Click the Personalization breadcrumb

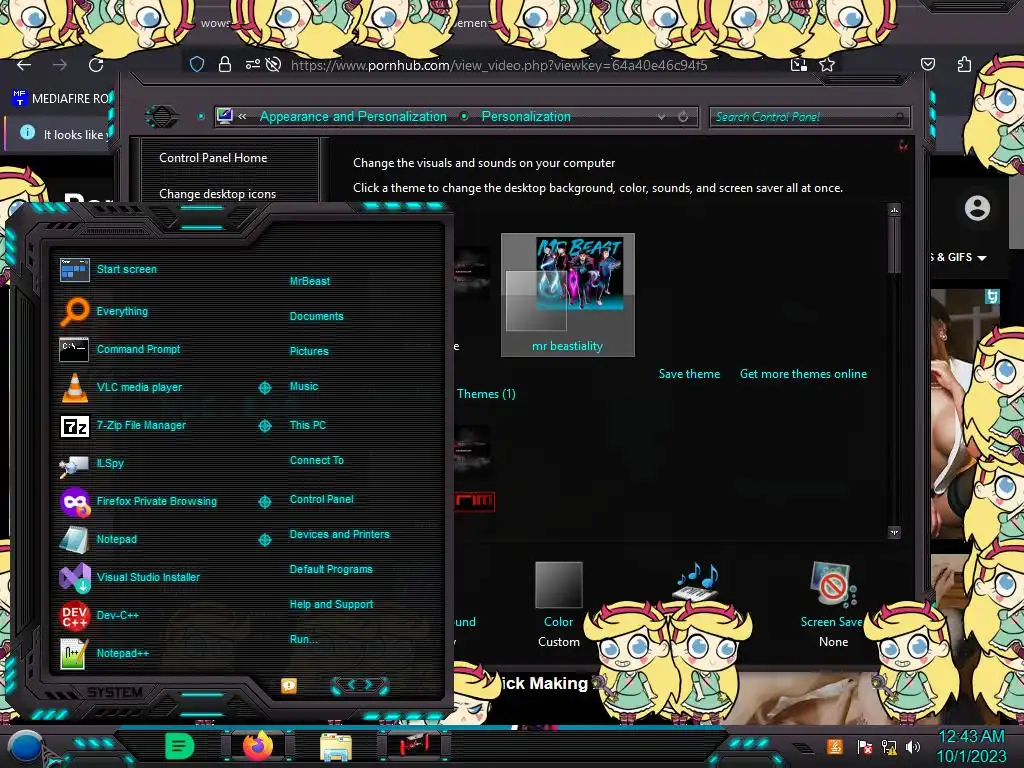click(x=526, y=116)
